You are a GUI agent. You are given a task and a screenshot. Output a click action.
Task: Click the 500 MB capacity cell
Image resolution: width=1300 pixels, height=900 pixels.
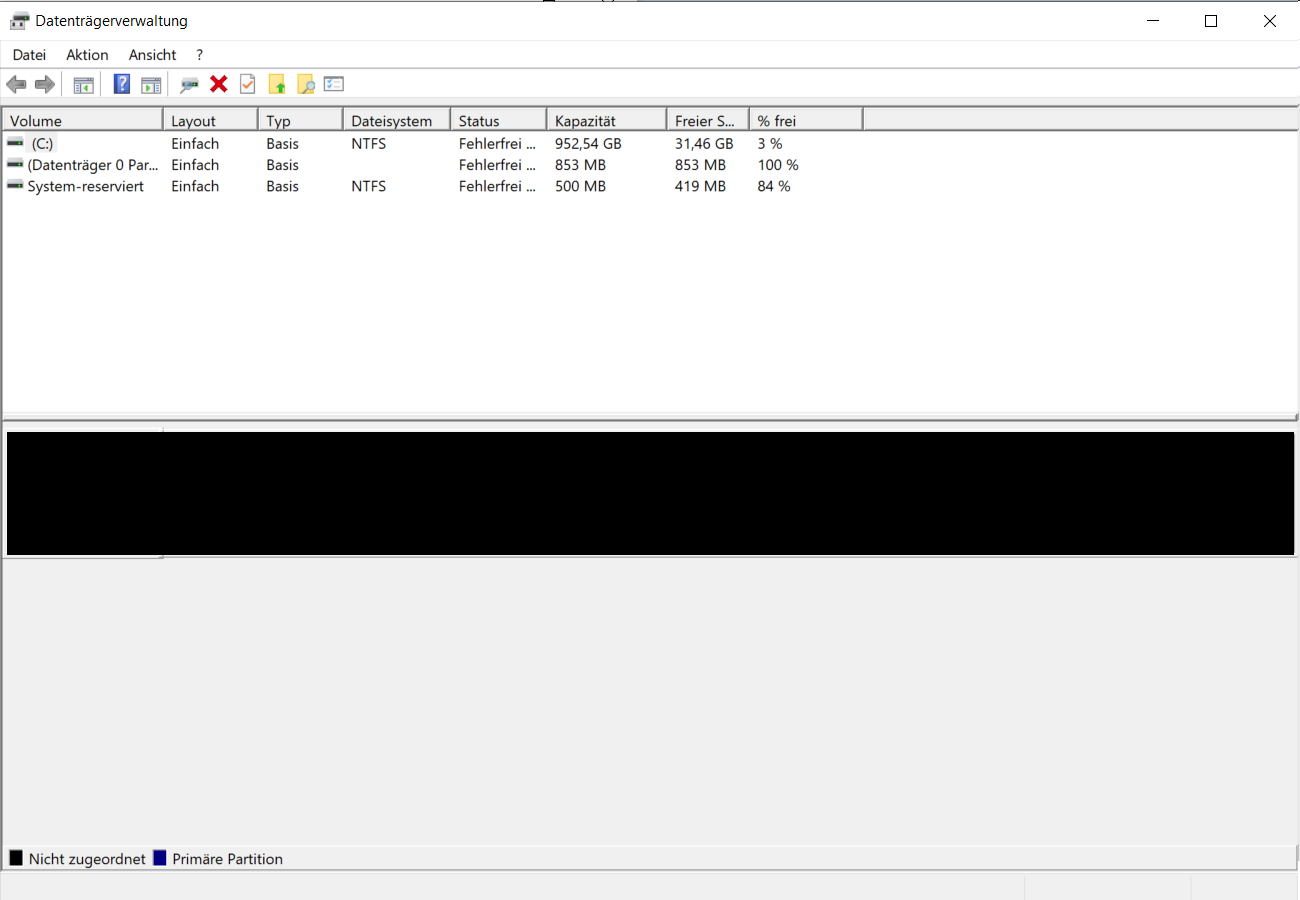point(580,185)
